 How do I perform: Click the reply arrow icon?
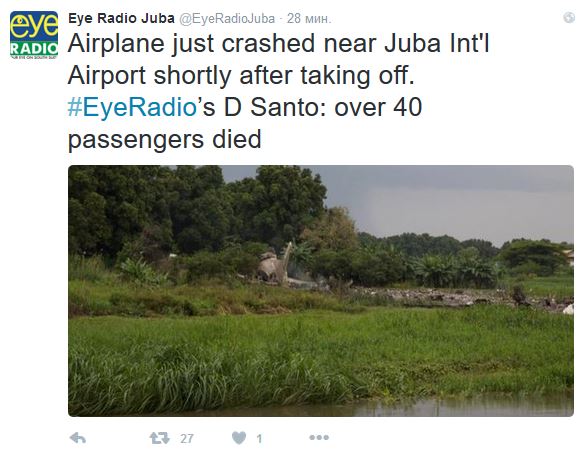[78, 438]
